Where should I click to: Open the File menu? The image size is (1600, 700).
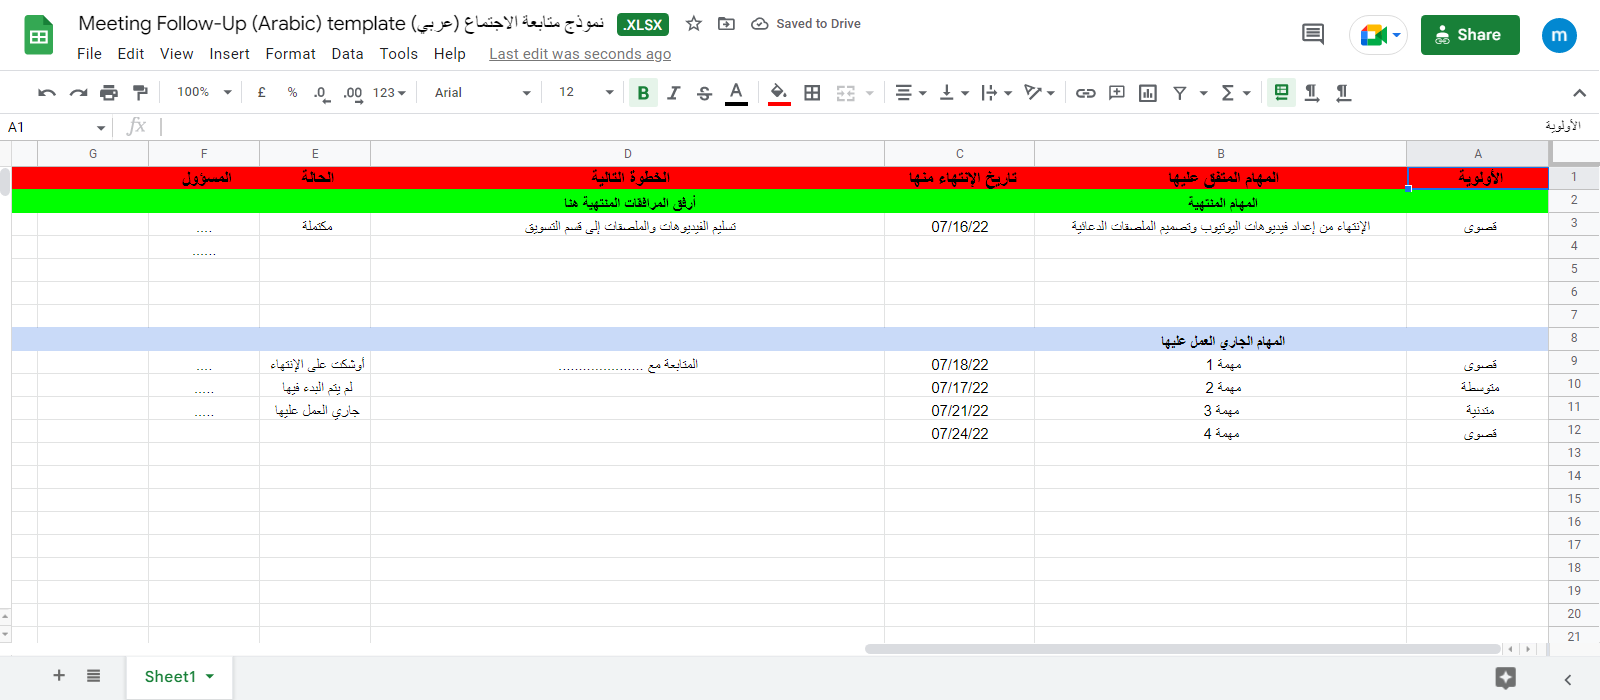point(89,54)
